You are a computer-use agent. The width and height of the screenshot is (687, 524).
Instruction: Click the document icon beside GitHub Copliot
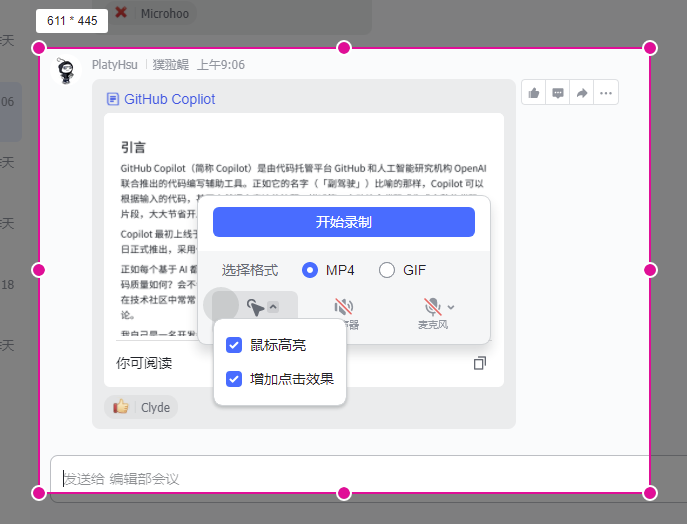(x=113, y=99)
